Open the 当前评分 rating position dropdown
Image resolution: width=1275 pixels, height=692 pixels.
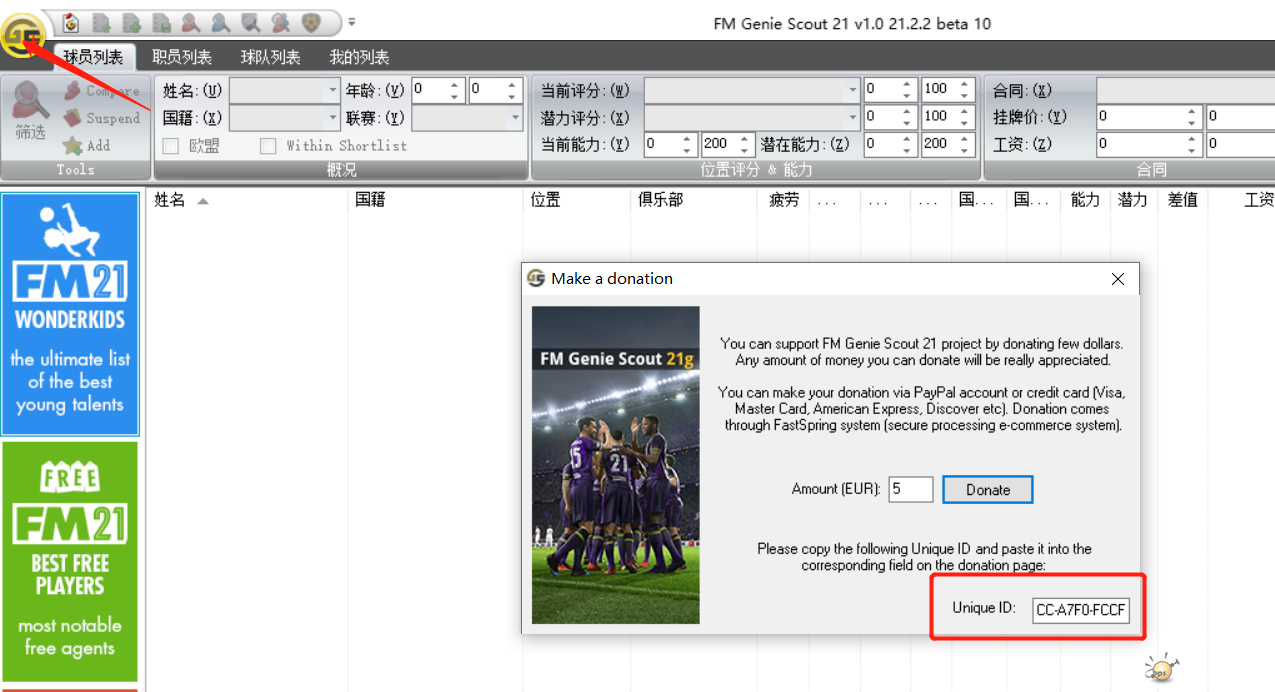(752, 89)
